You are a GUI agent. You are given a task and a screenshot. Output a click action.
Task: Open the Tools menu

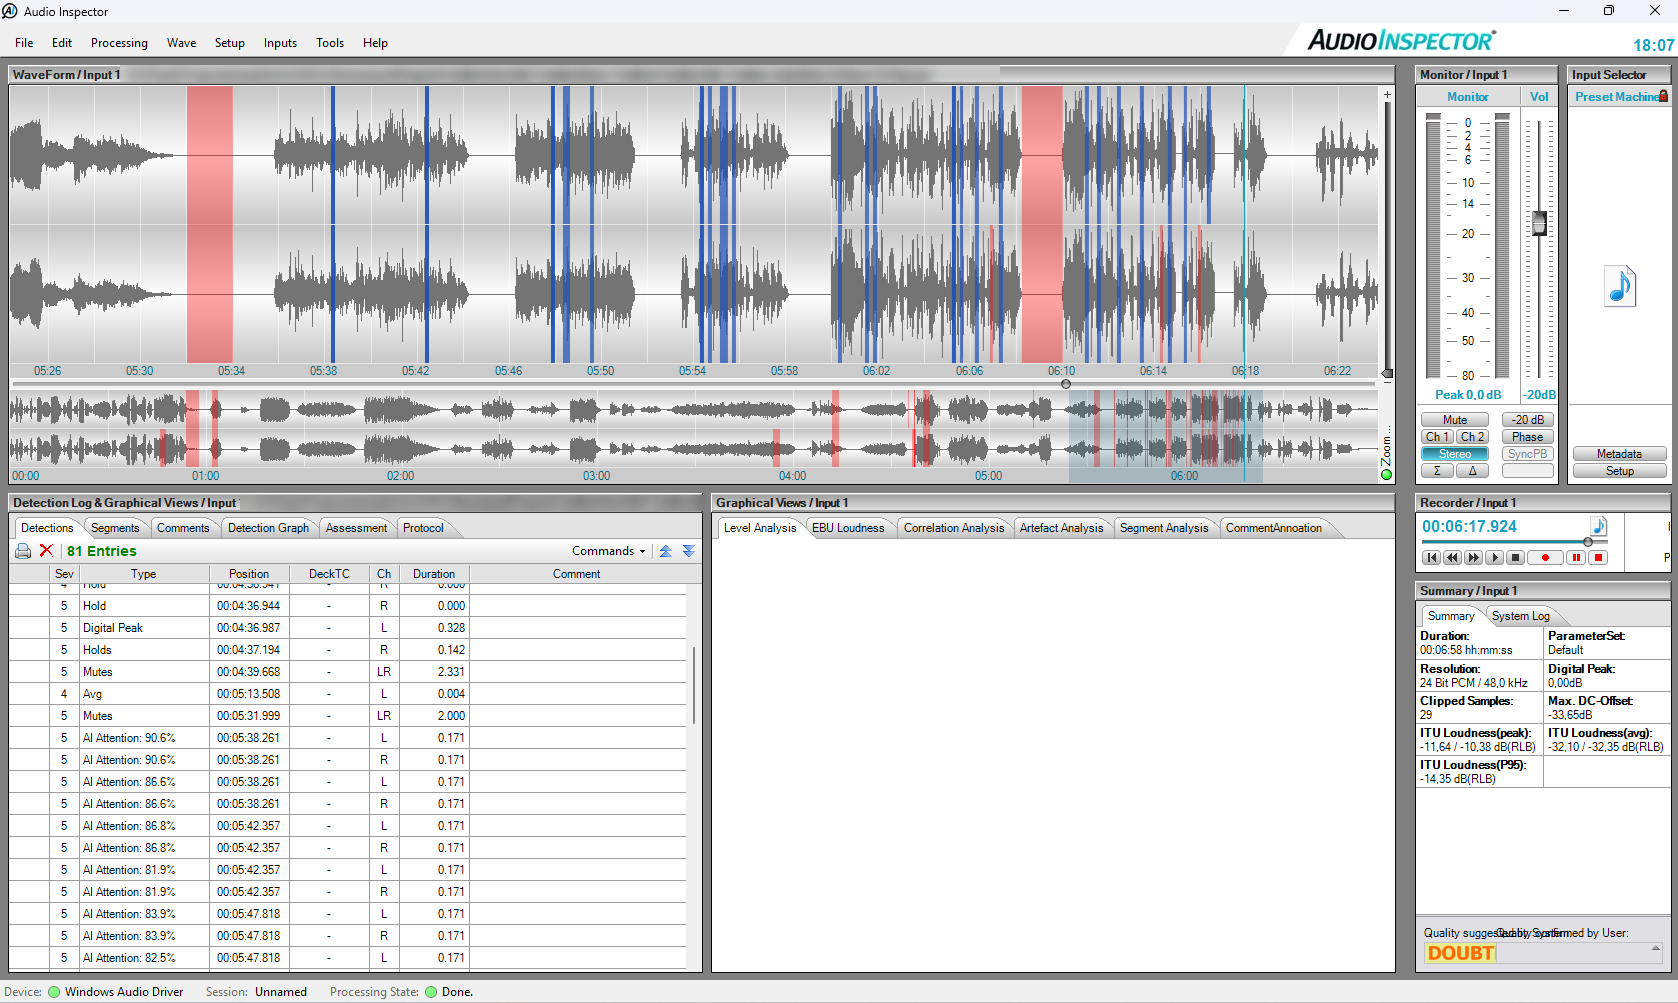pos(330,43)
